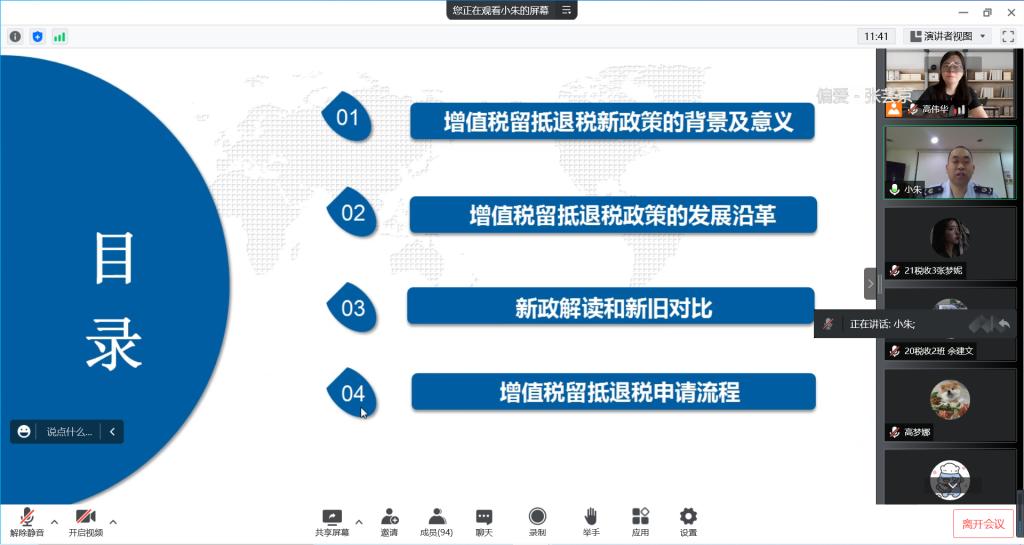Open the 聊天 chat panel
Screen dimensions: 1024x545
484,521
